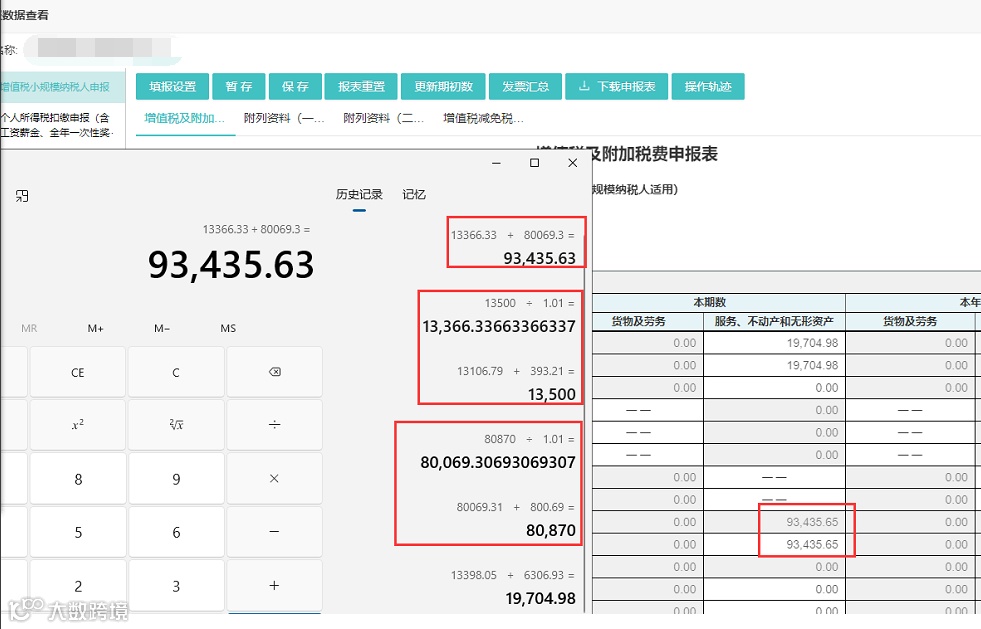Click the 填报设置 button

(x=173, y=86)
